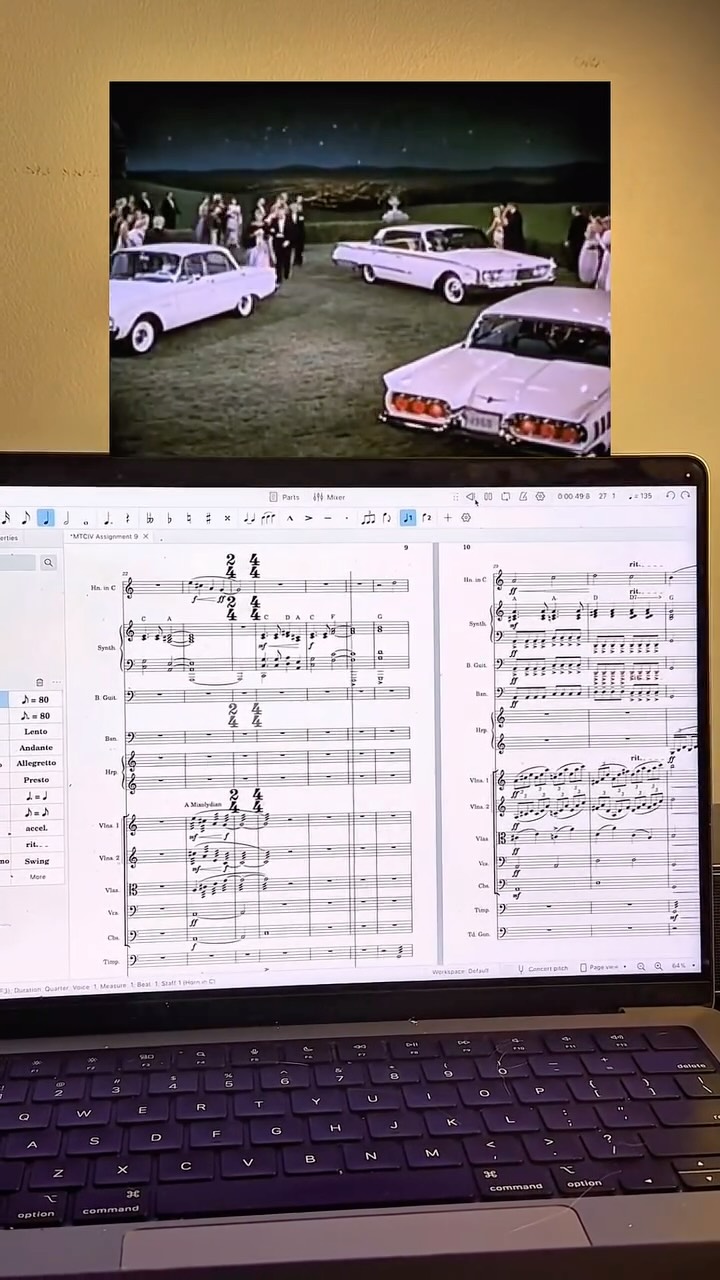Select the 16th note duration
720x1280 pixels.
(7, 517)
